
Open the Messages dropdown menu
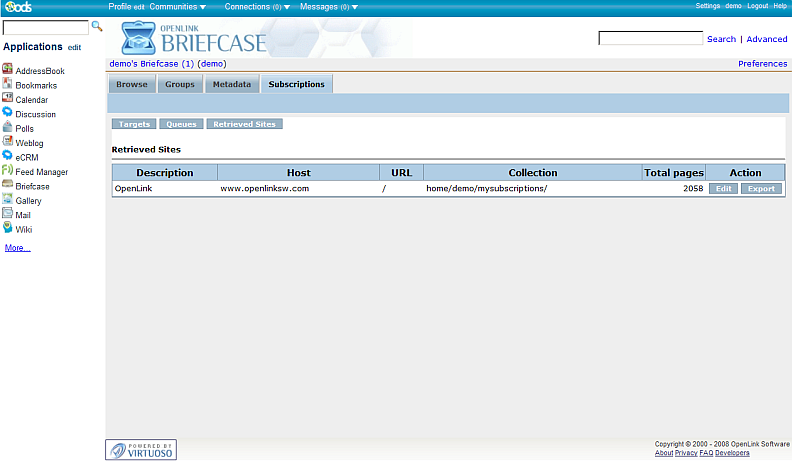tap(329, 7)
